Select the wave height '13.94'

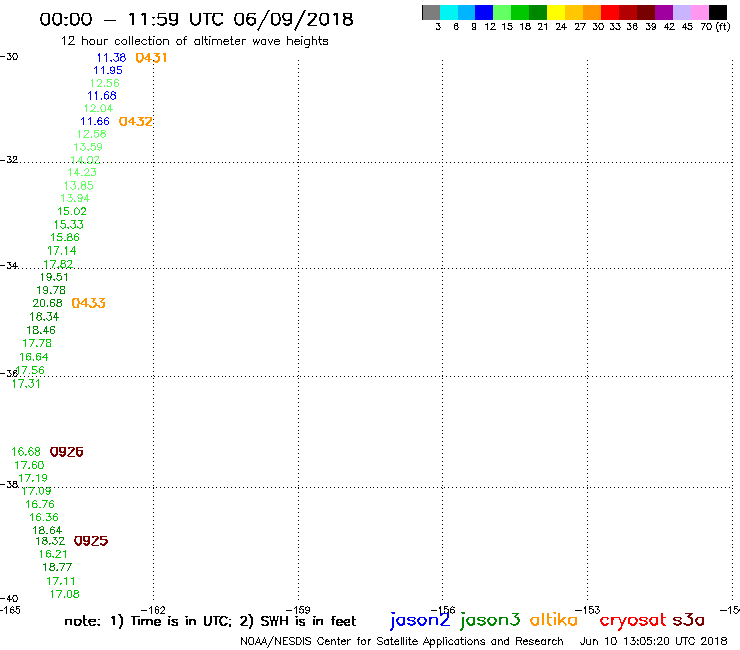tap(75, 198)
